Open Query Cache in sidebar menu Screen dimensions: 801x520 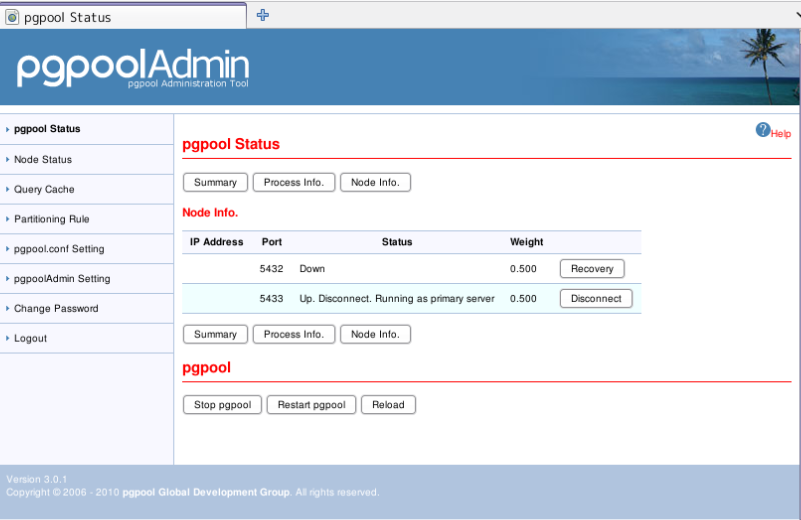[x=44, y=189]
